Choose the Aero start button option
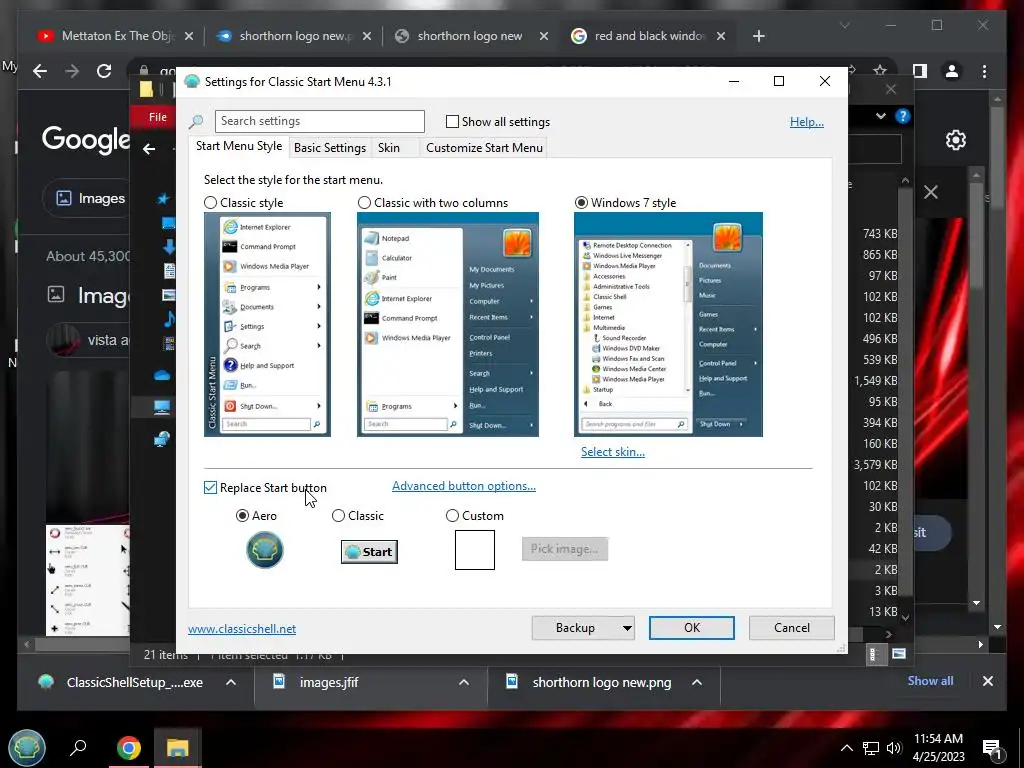Image resolution: width=1024 pixels, height=768 pixels. click(242, 516)
